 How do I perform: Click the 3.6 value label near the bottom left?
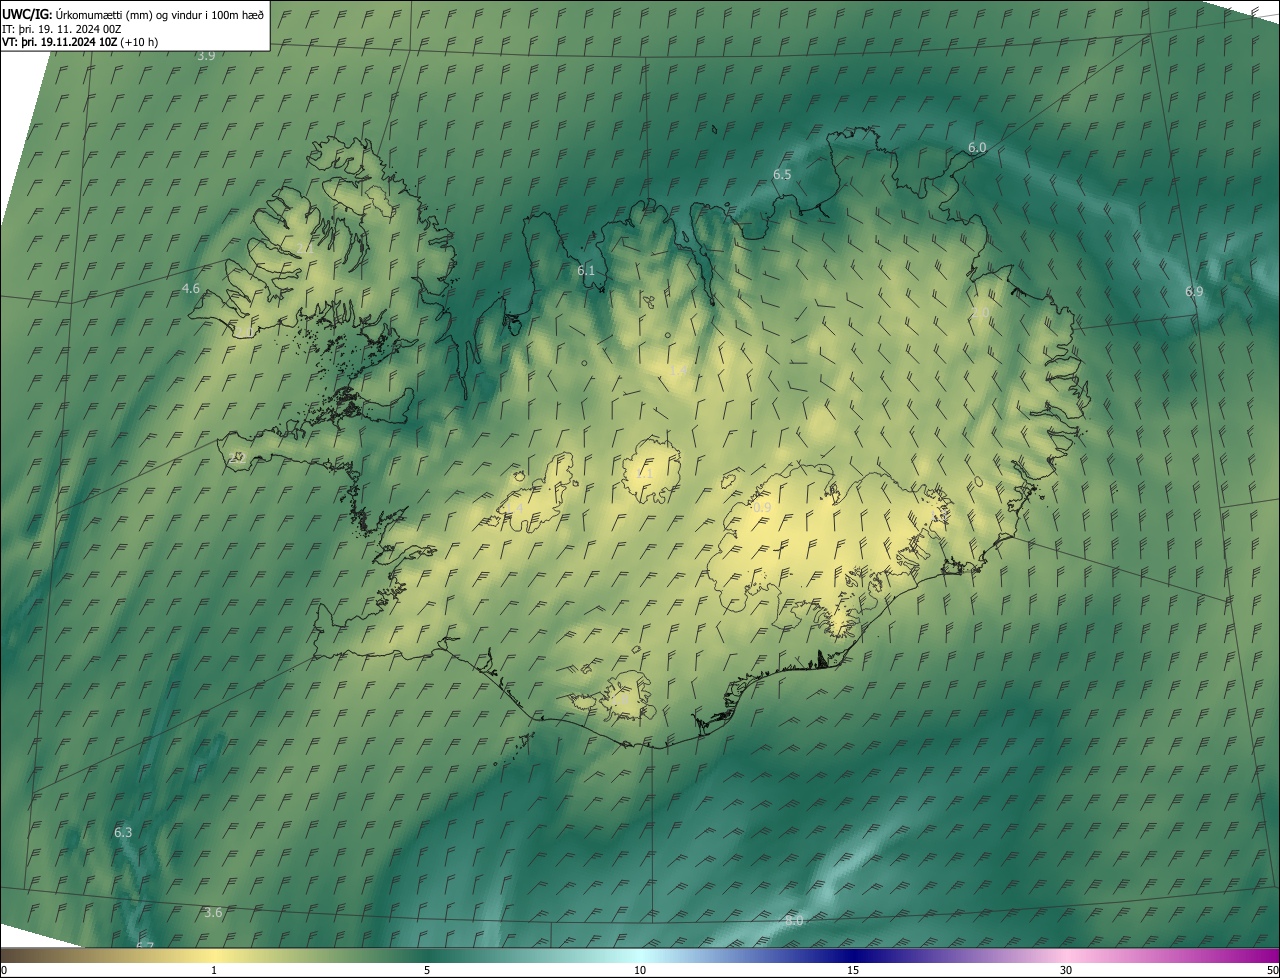213,913
